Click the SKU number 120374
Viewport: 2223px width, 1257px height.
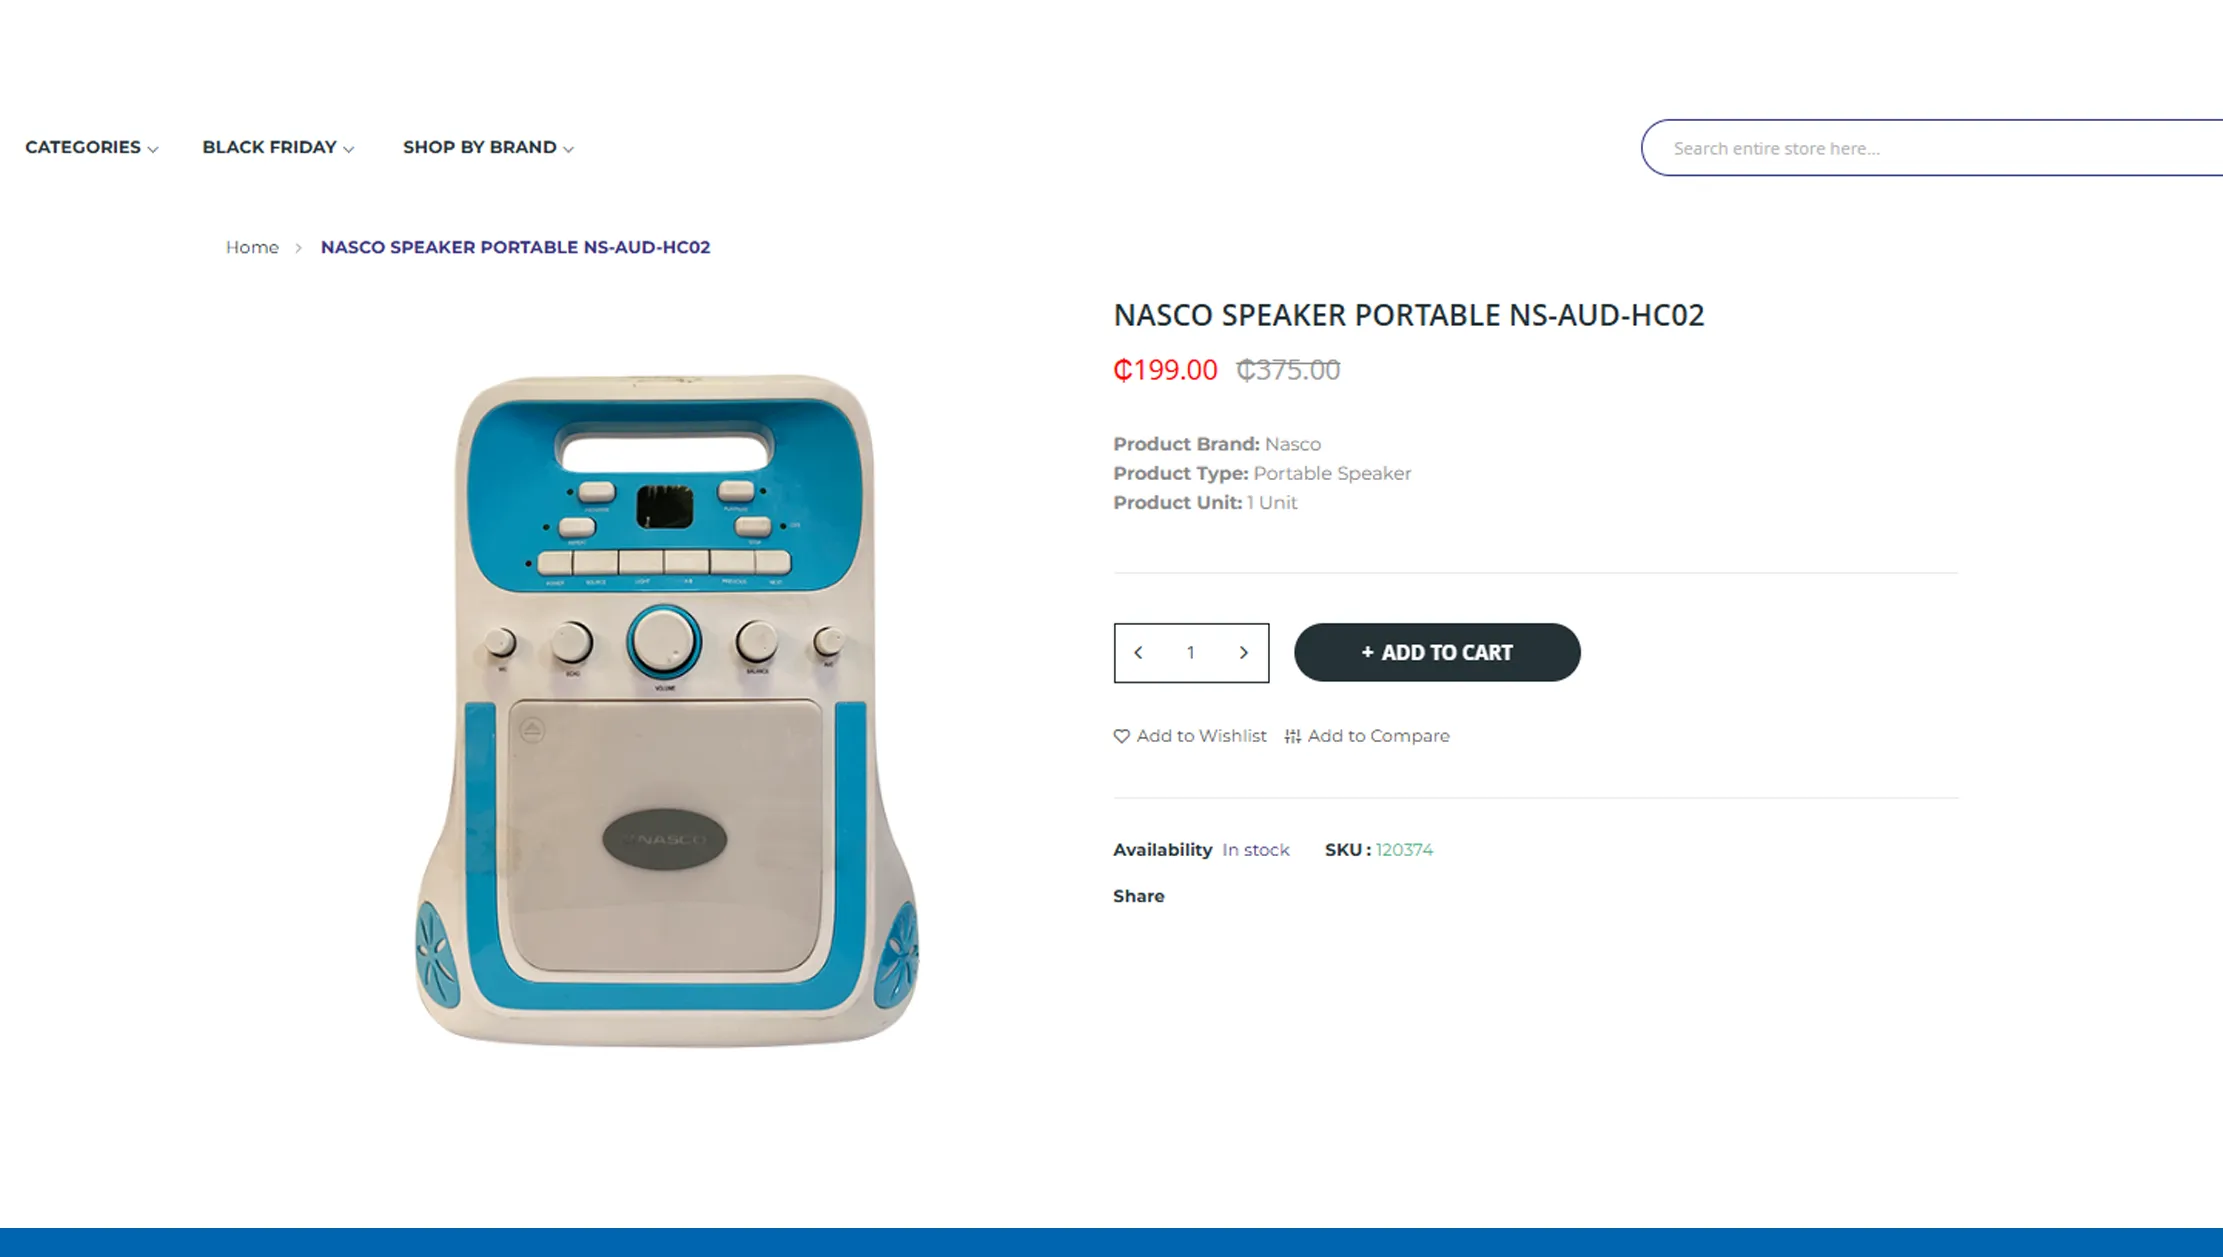1404,850
